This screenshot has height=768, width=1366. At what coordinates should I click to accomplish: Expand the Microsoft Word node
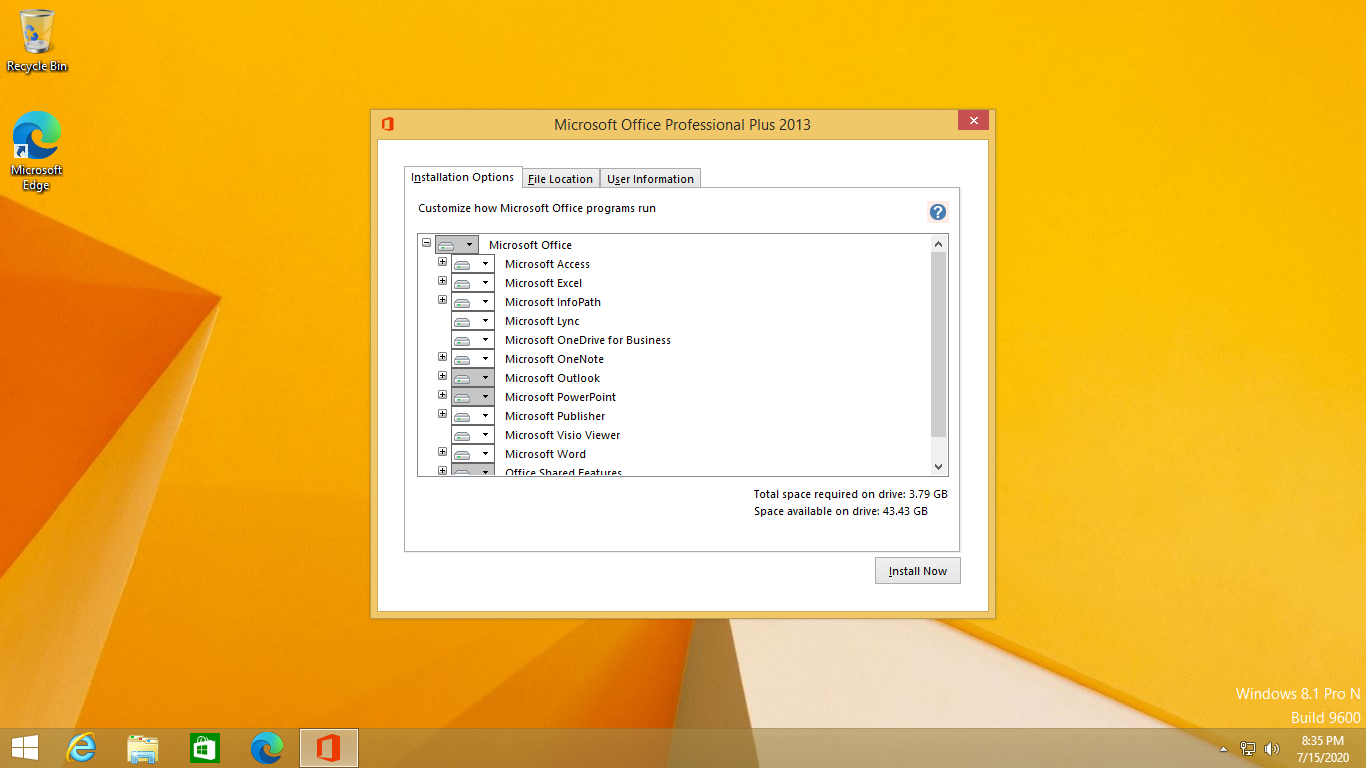[x=442, y=452]
